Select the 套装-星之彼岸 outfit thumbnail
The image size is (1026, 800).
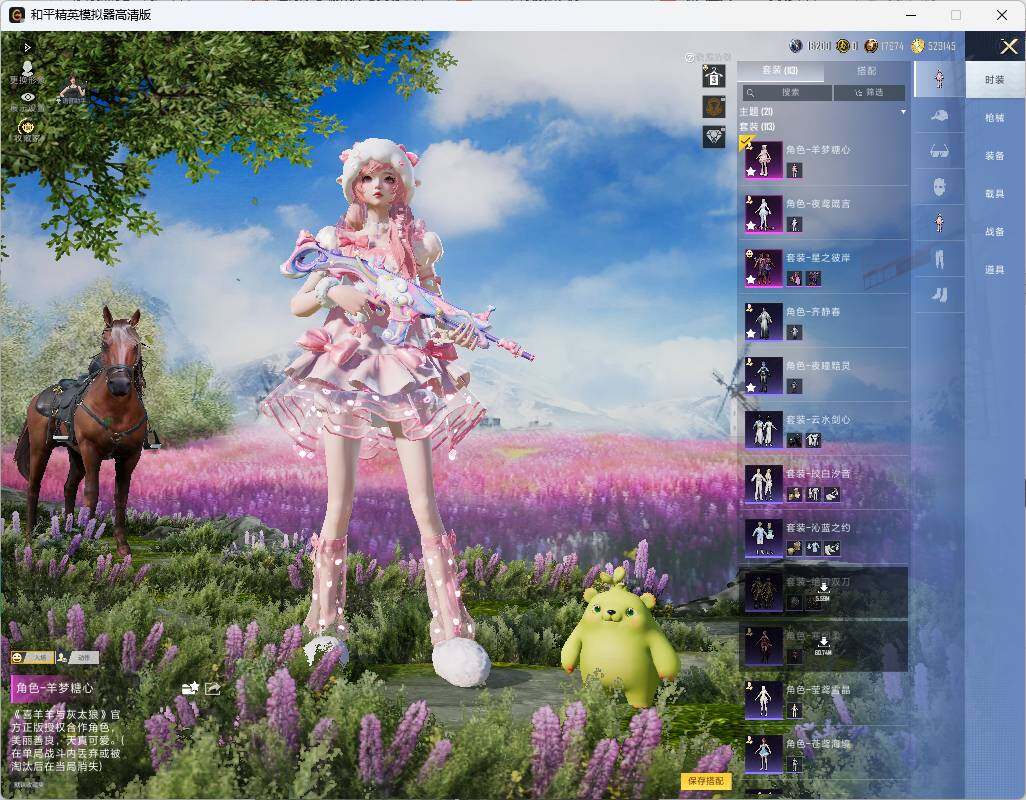point(764,268)
